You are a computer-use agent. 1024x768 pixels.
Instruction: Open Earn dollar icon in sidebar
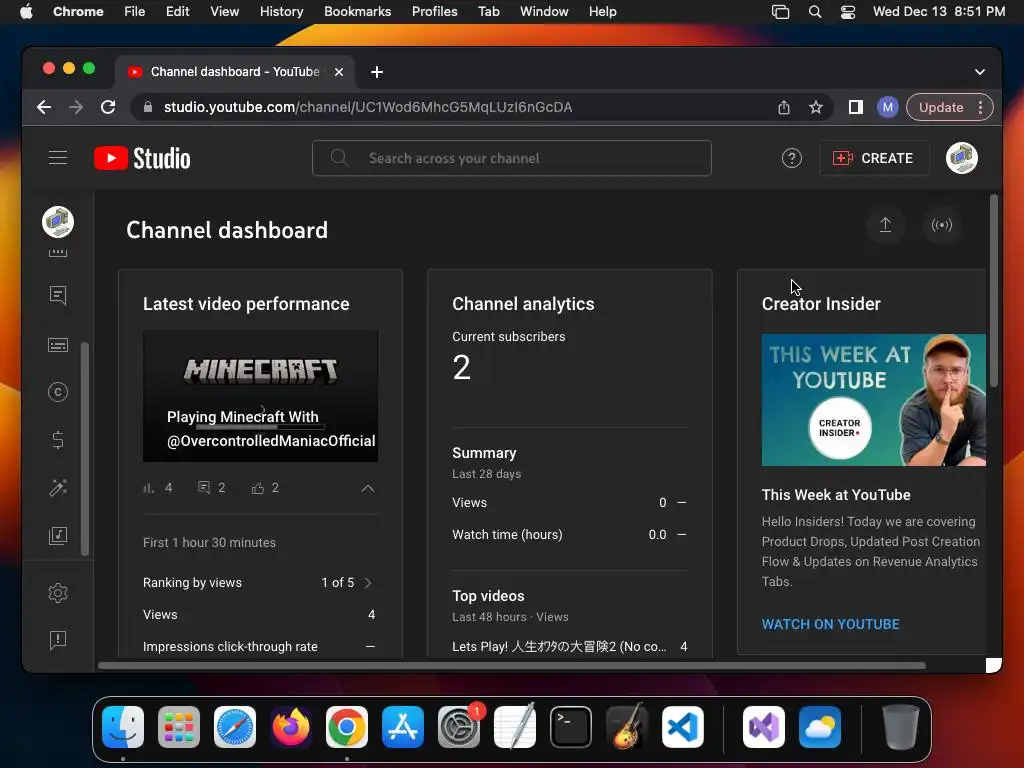point(57,440)
